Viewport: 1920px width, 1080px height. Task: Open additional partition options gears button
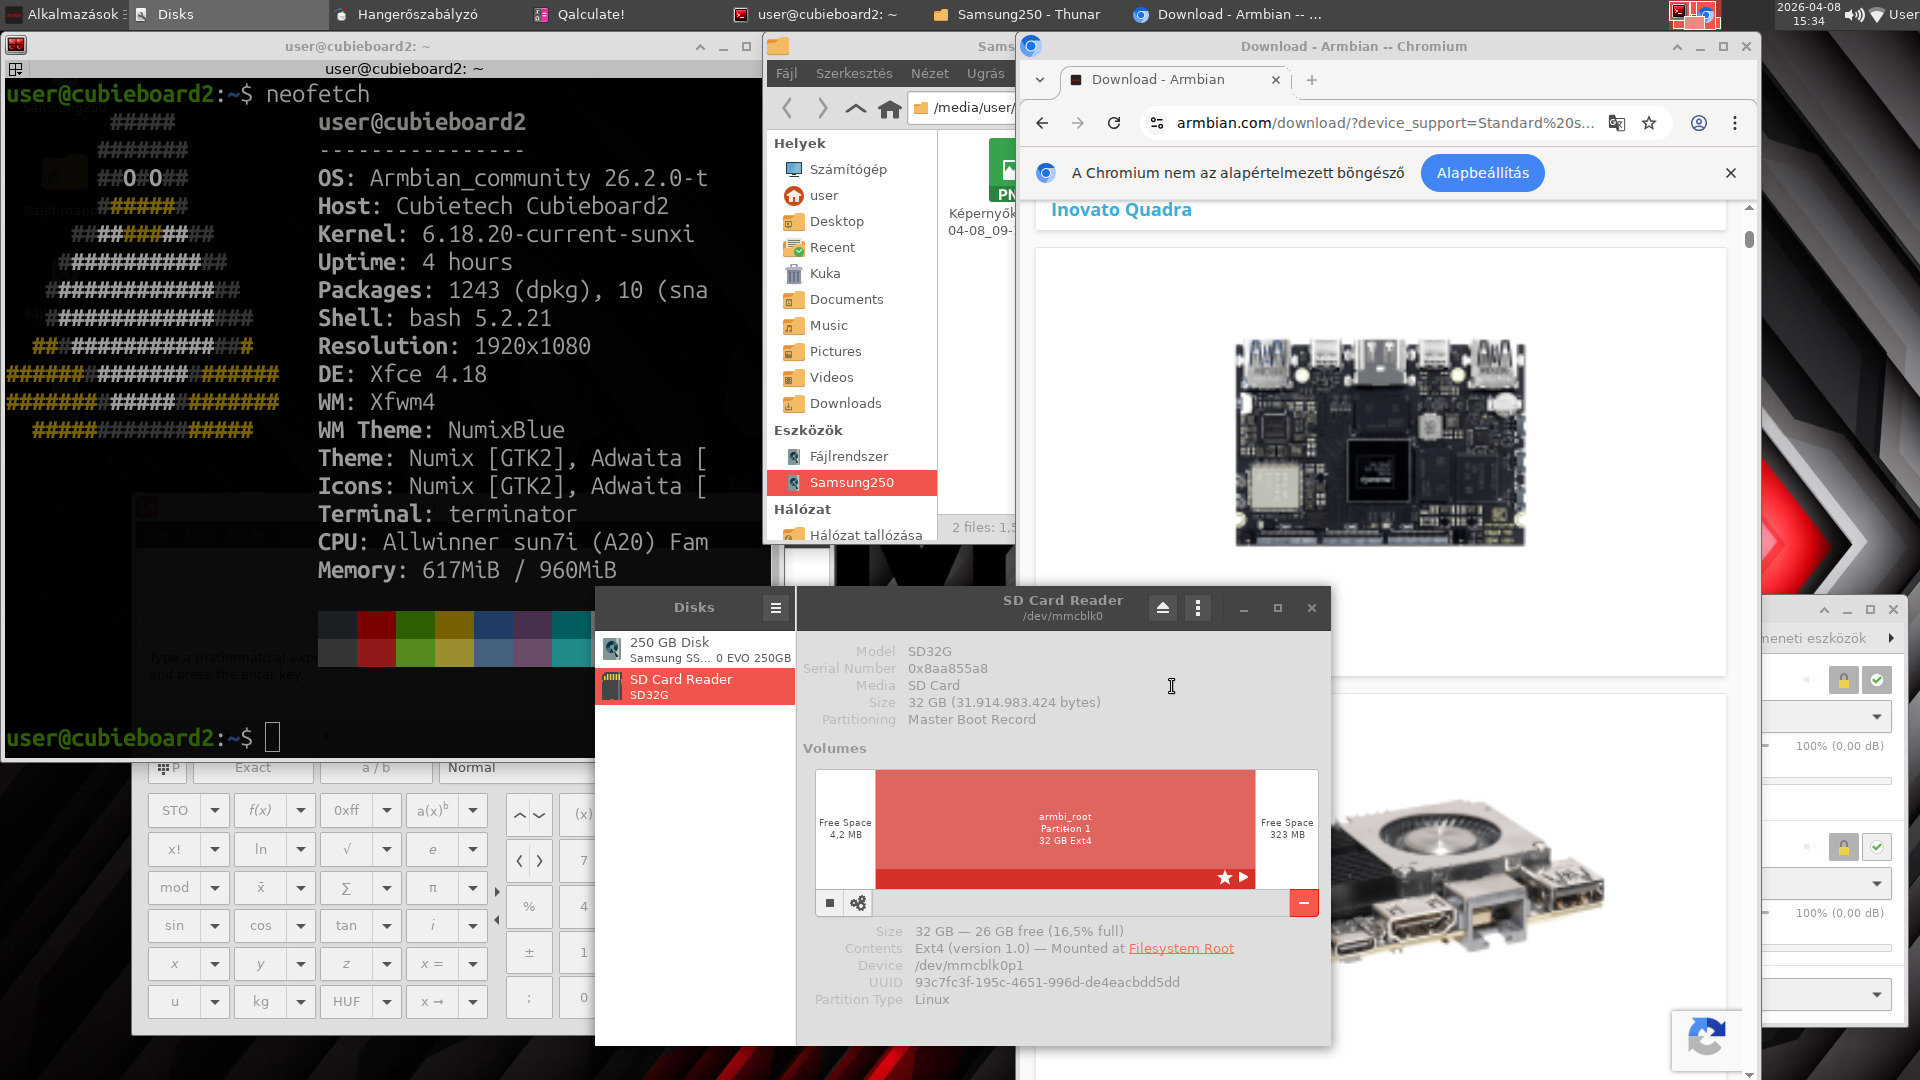[858, 903]
